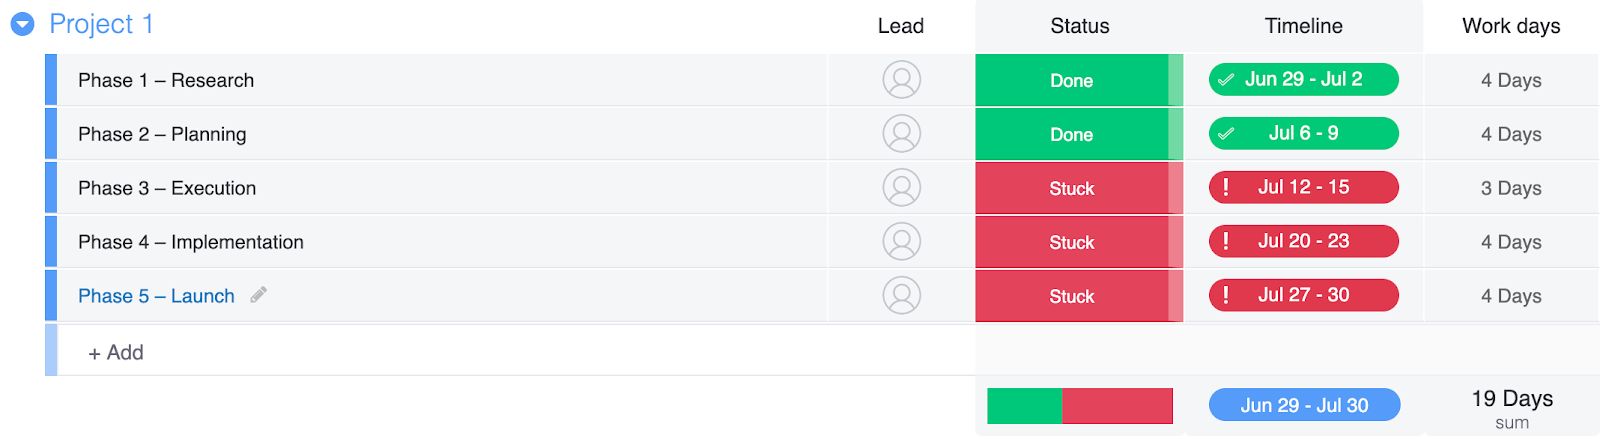Open lead avatar icon for Phase 2 – Planning
The height and width of the screenshot is (439, 1600).
901,134
